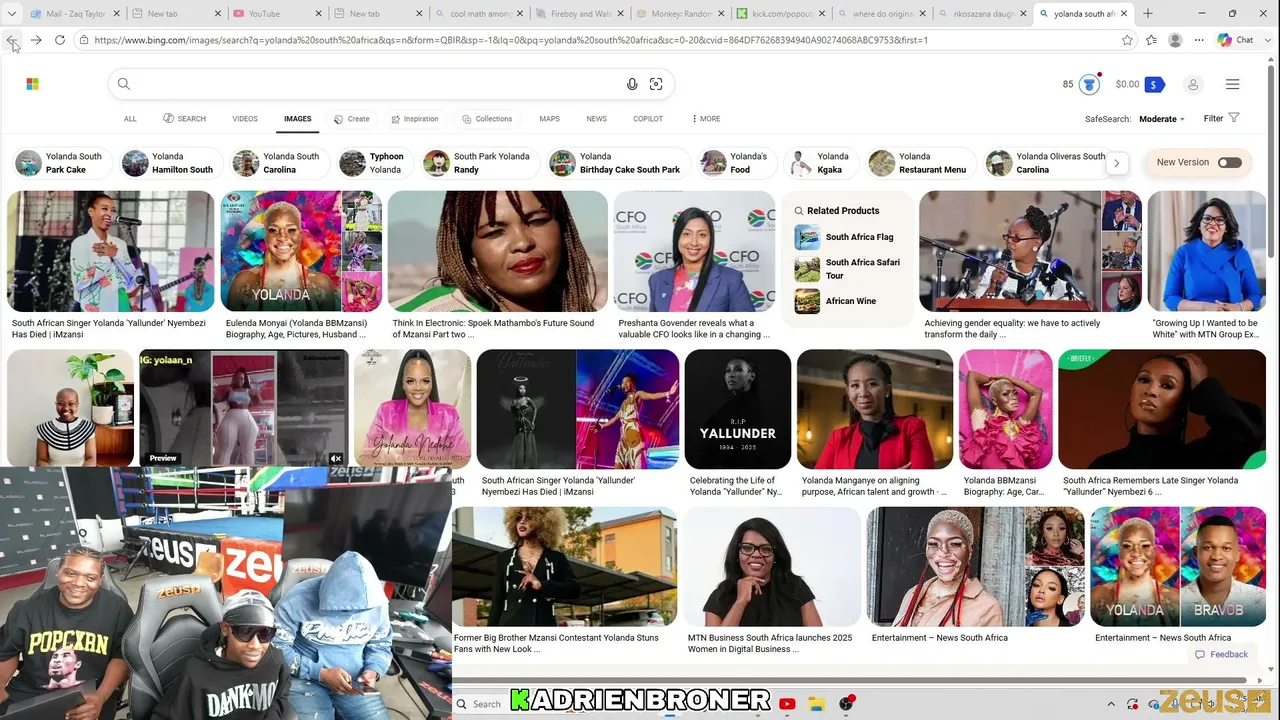Bookmark this page with the star icon
This screenshot has width=1280, height=720.
pyautogui.click(x=1127, y=40)
